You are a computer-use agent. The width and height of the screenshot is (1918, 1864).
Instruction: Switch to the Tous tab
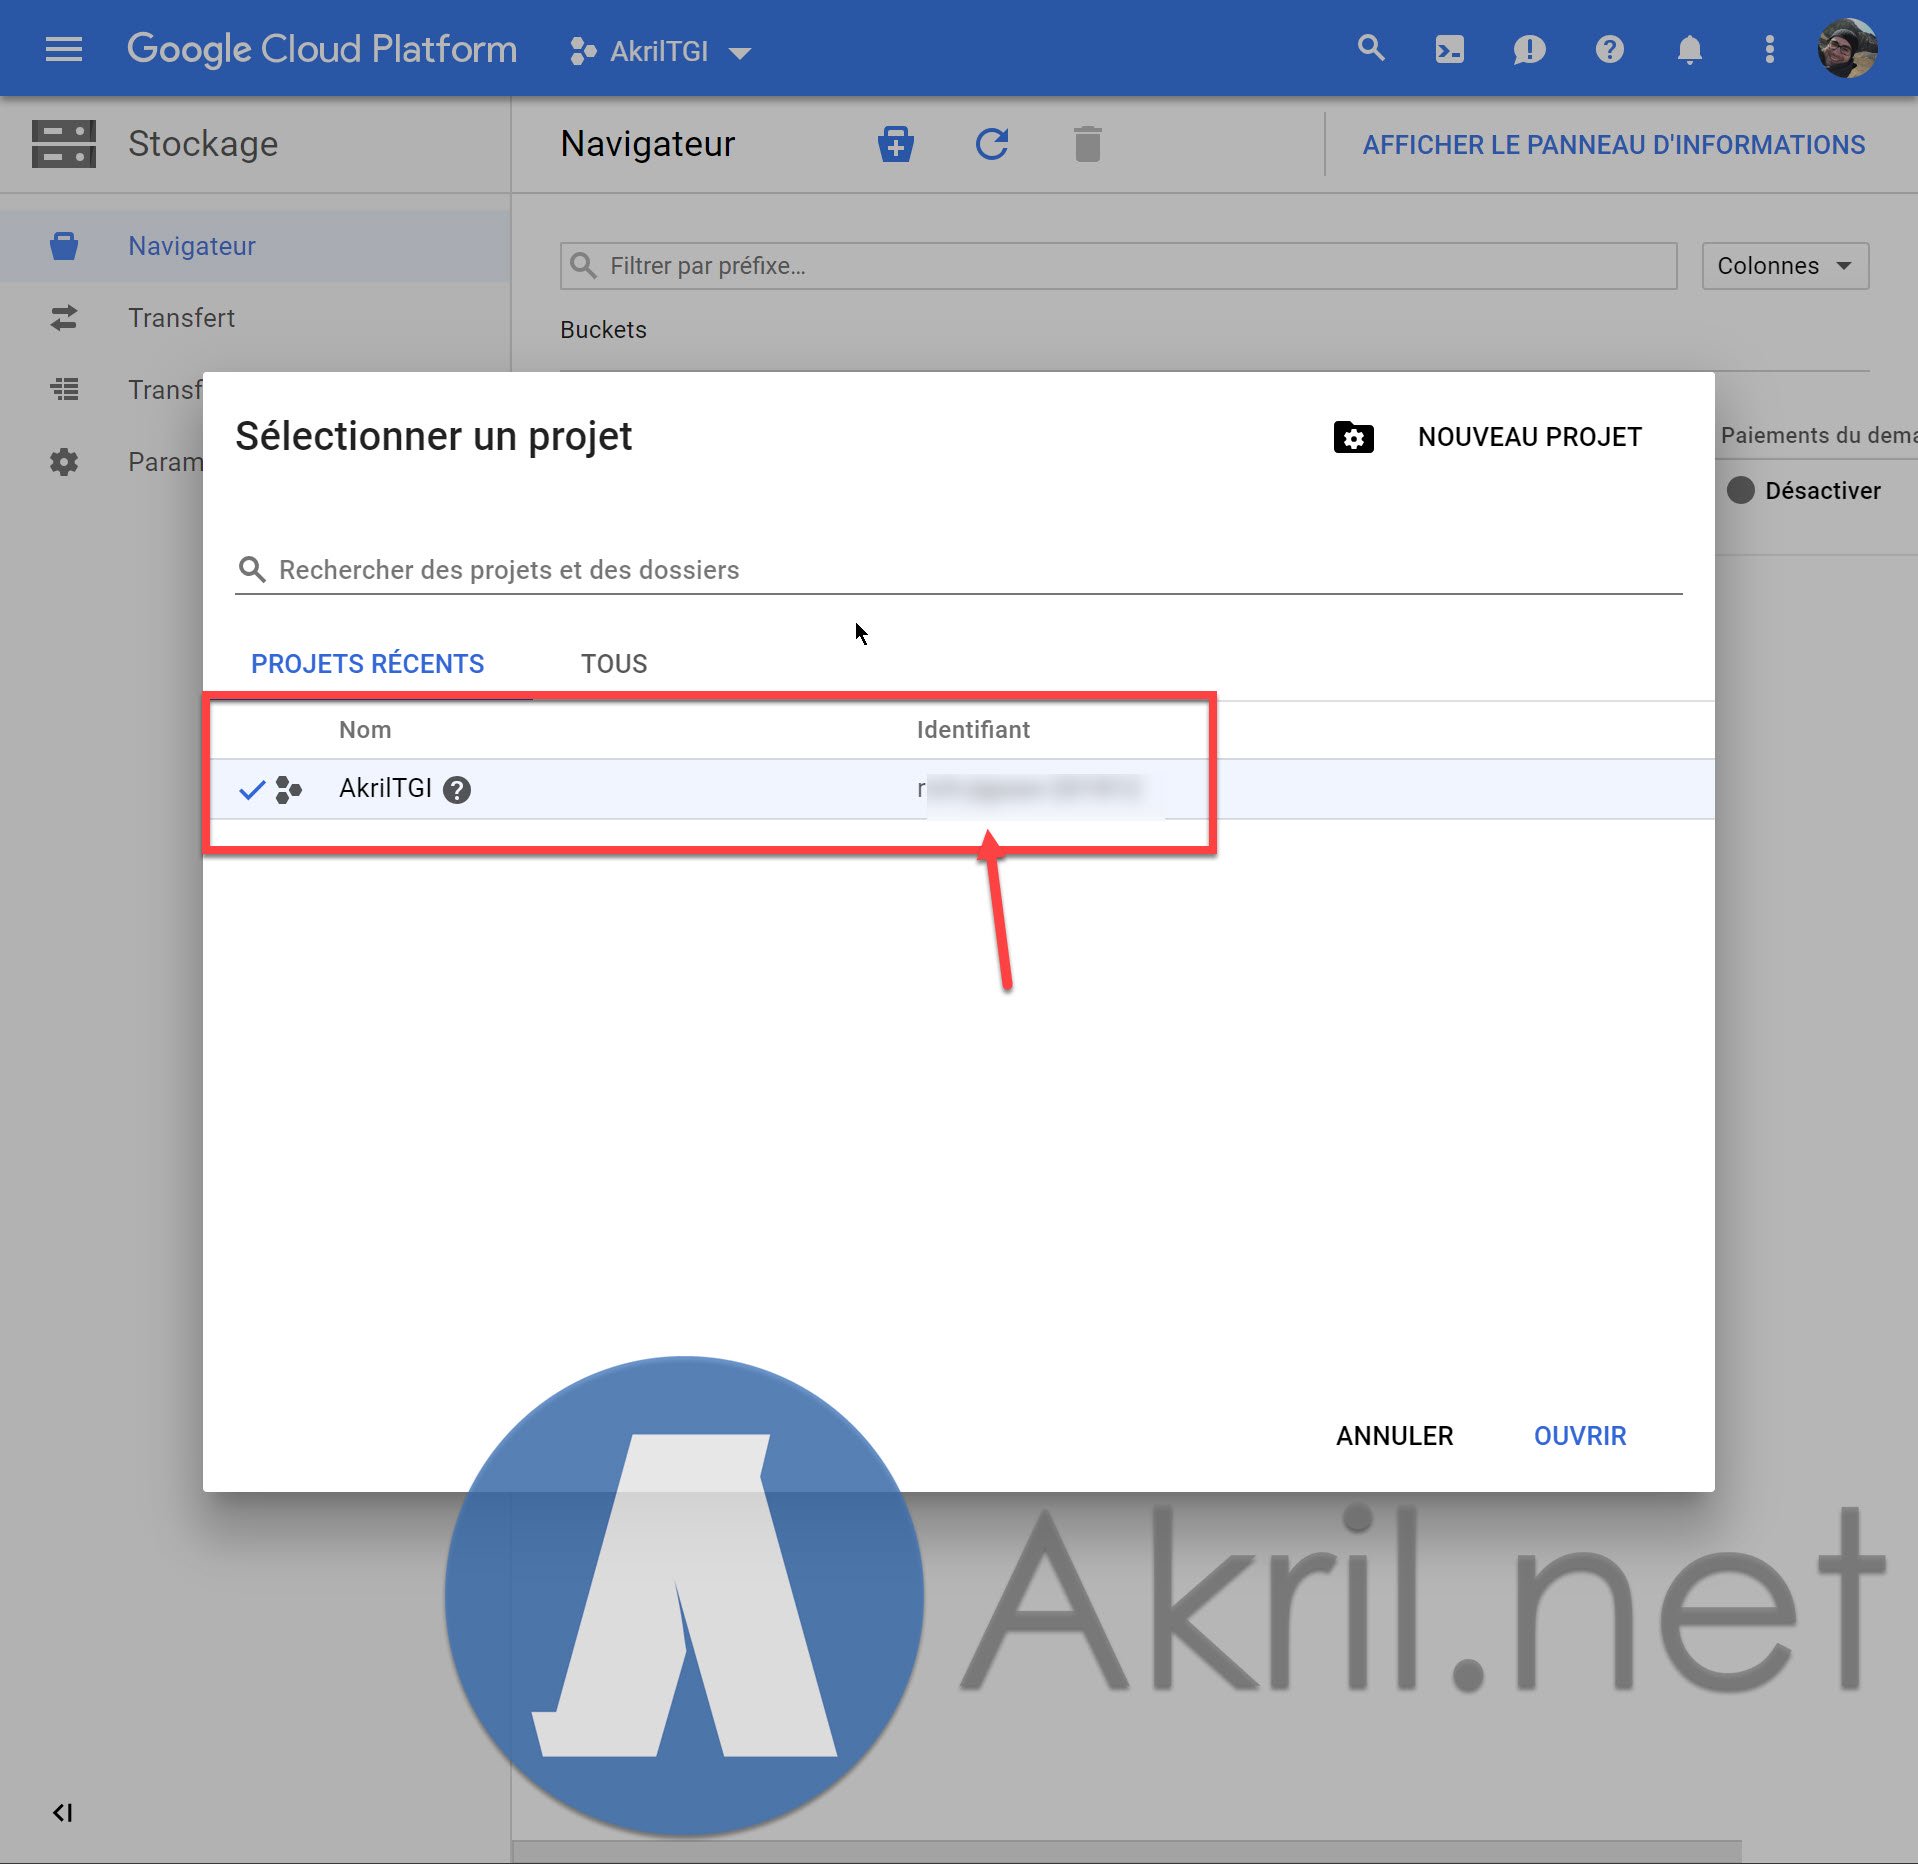point(614,664)
